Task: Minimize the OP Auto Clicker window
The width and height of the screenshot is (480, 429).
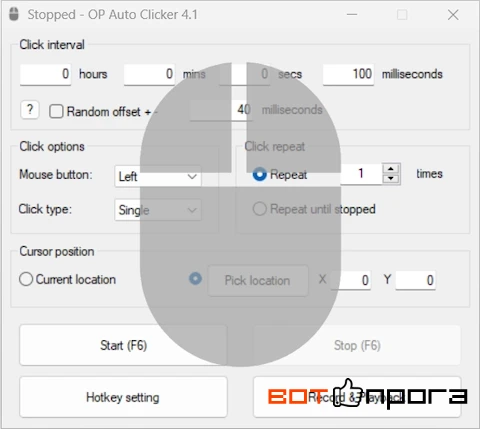Action: click(x=352, y=15)
